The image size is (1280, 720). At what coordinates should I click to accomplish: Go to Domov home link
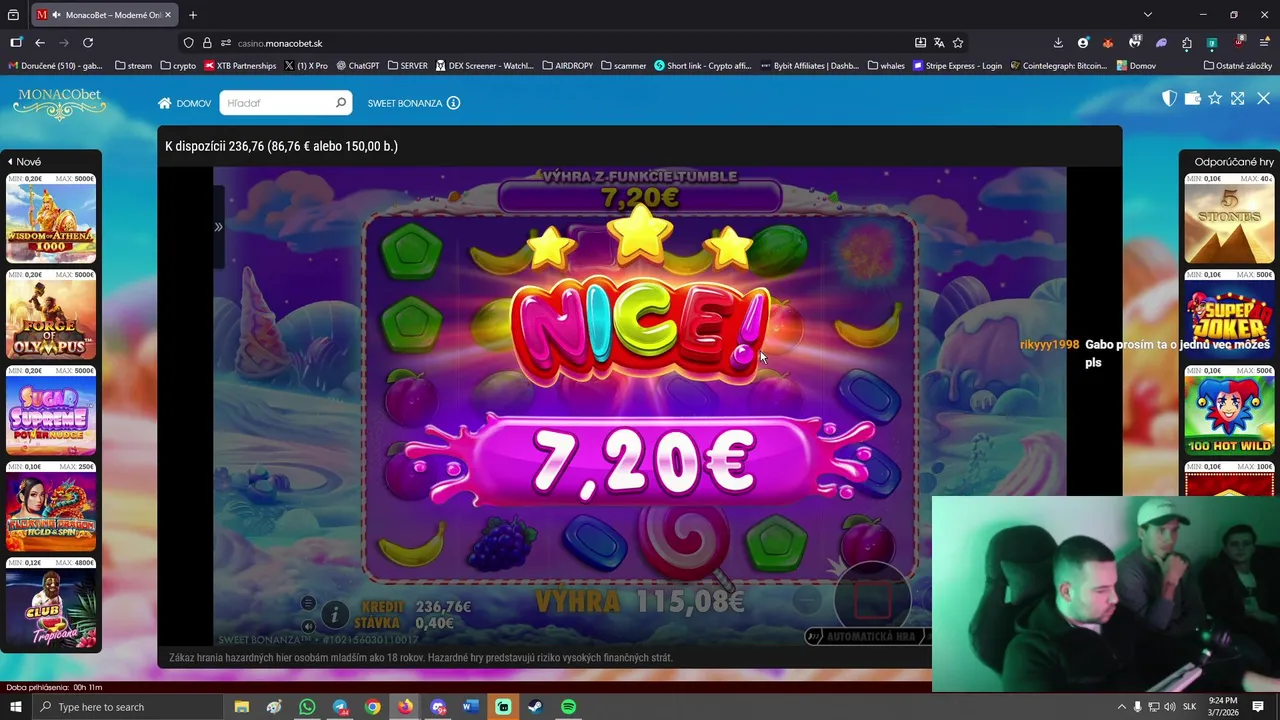pyautogui.click(x=184, y=103)
